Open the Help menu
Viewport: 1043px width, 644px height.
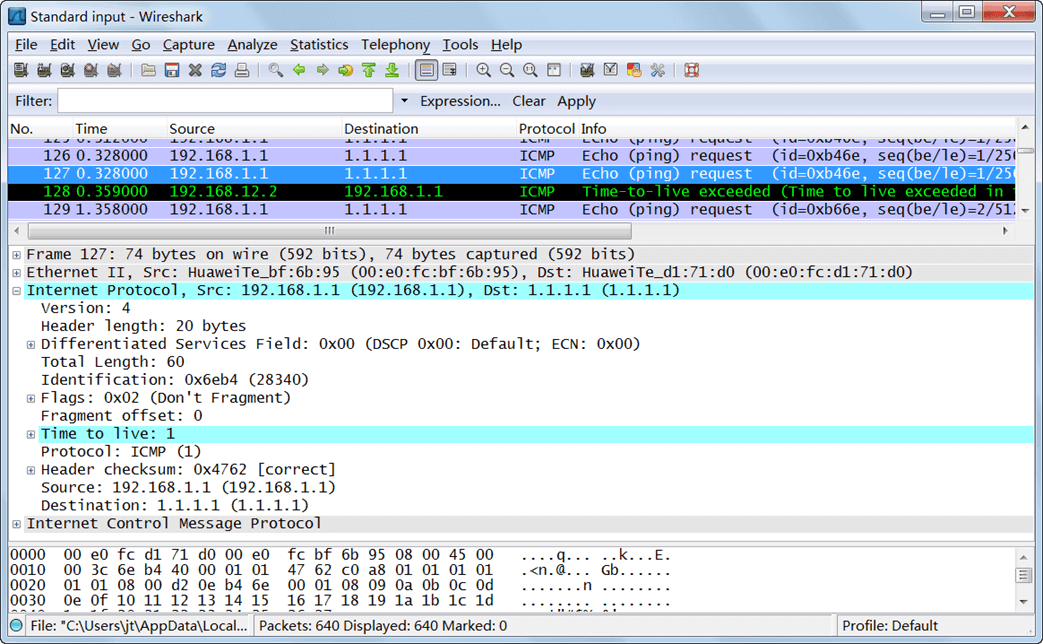[x=506, y=45]
